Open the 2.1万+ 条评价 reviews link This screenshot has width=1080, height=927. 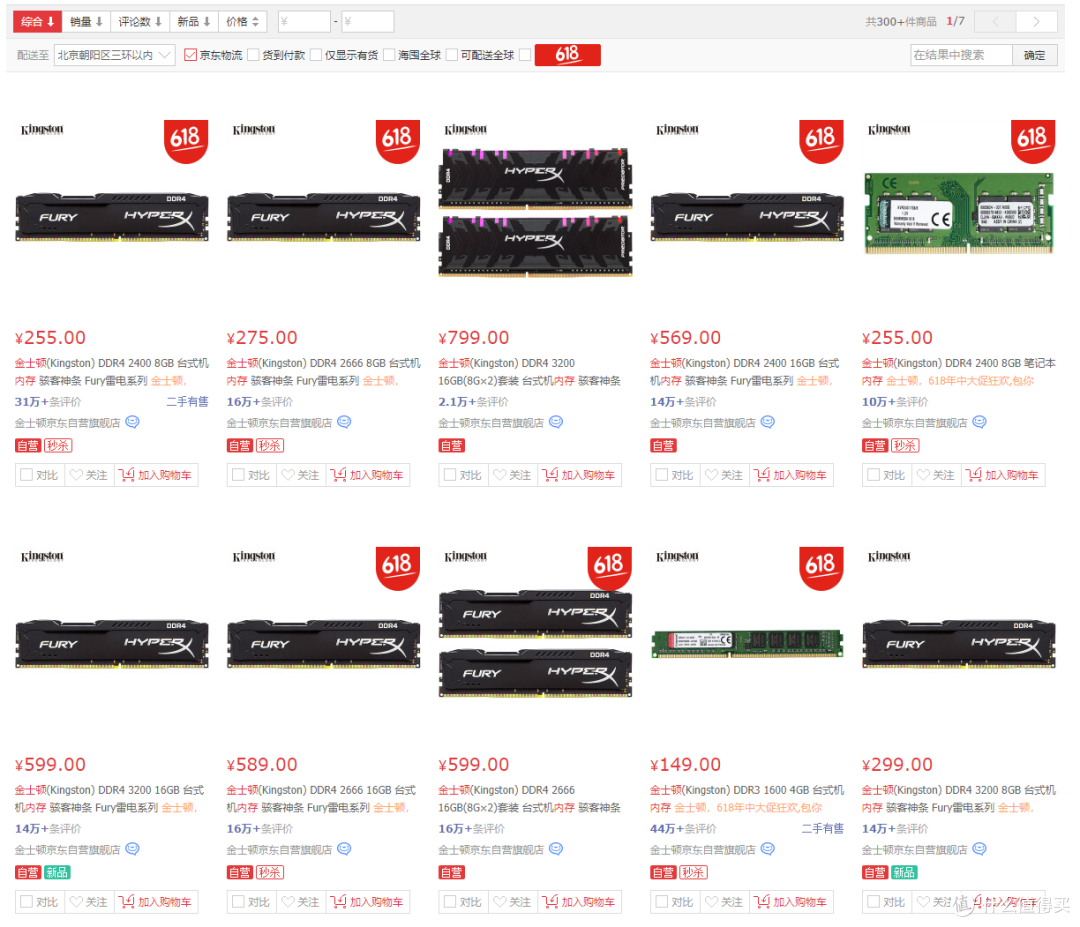473,402
